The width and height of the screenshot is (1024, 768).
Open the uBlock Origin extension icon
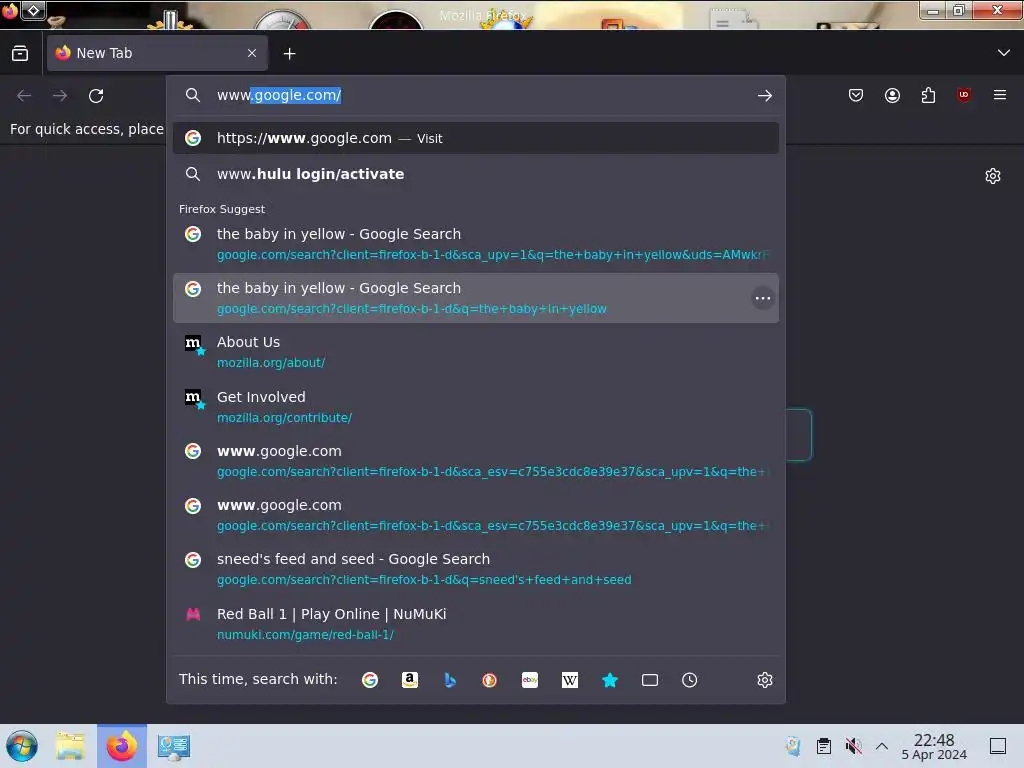click(964, 95)
